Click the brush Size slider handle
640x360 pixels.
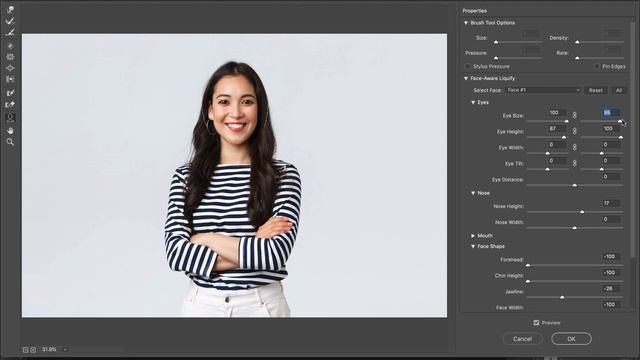click(496, 42)
